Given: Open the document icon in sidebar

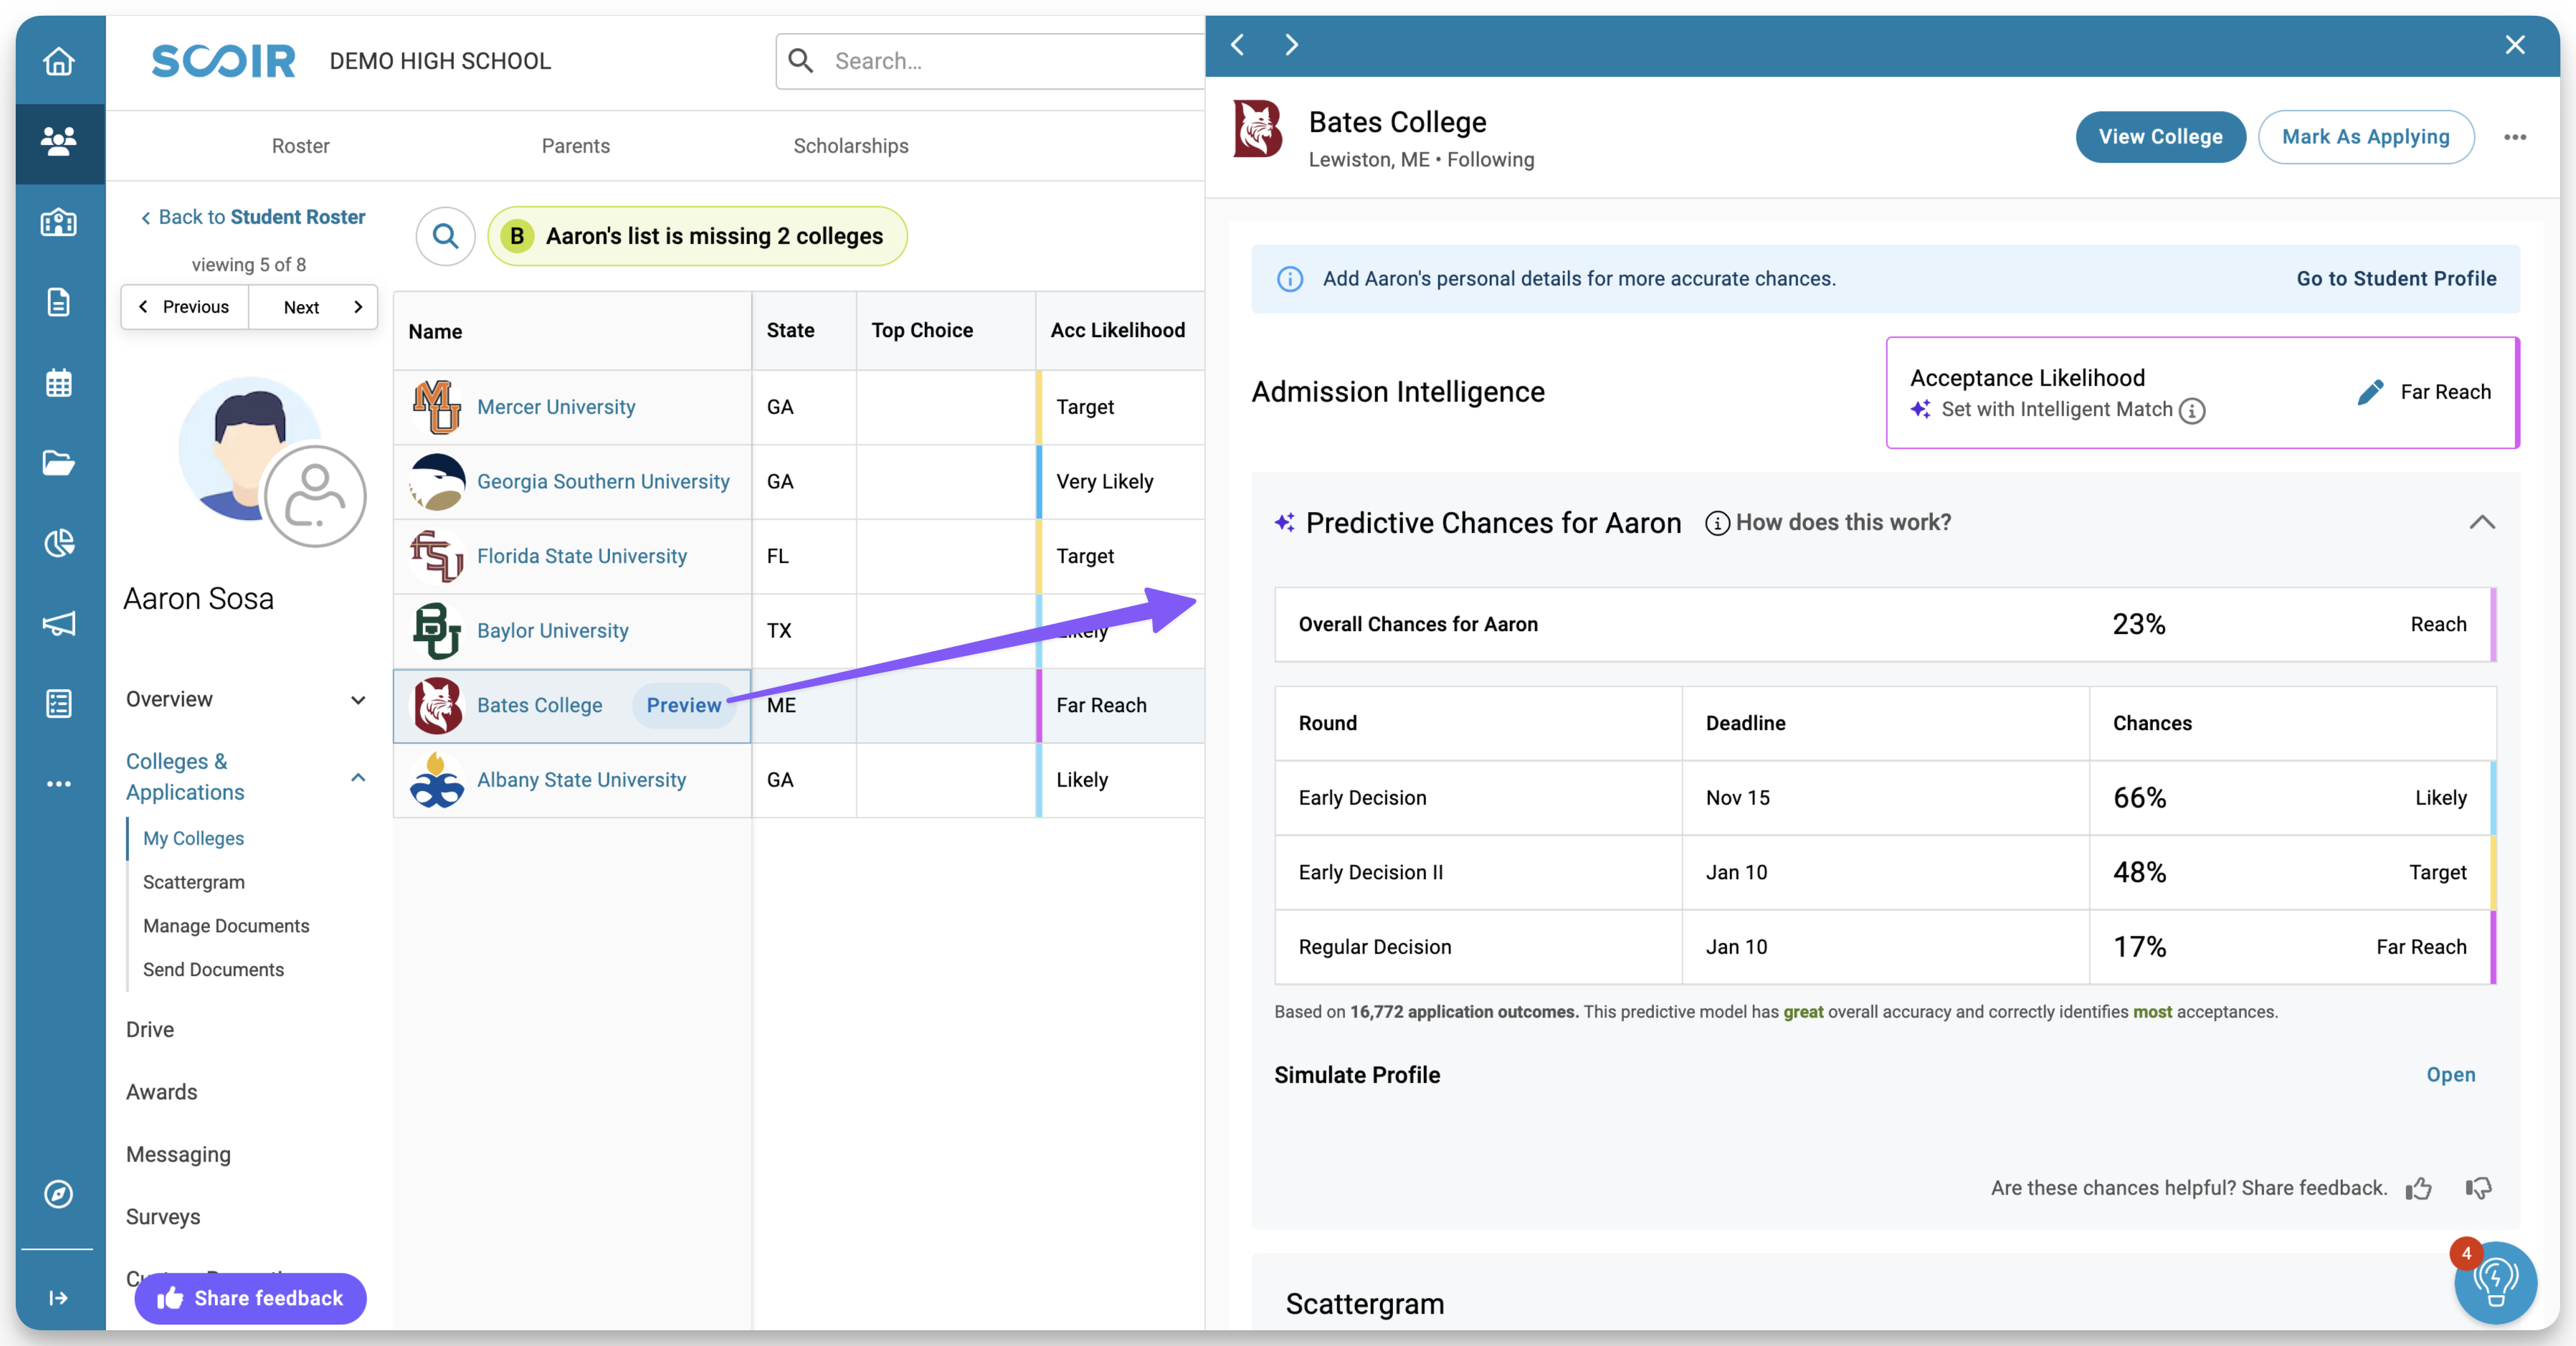Looking at the screenshot, I should [58, 302].
